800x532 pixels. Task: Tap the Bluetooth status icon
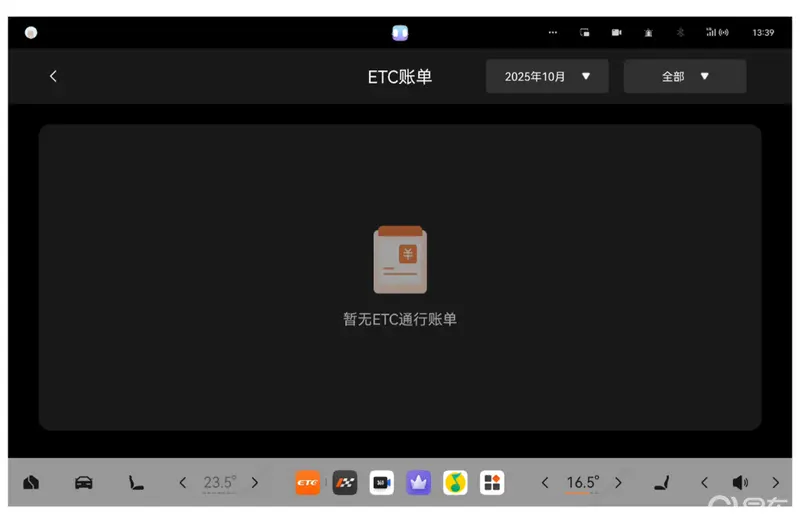(x=680, y=33)
